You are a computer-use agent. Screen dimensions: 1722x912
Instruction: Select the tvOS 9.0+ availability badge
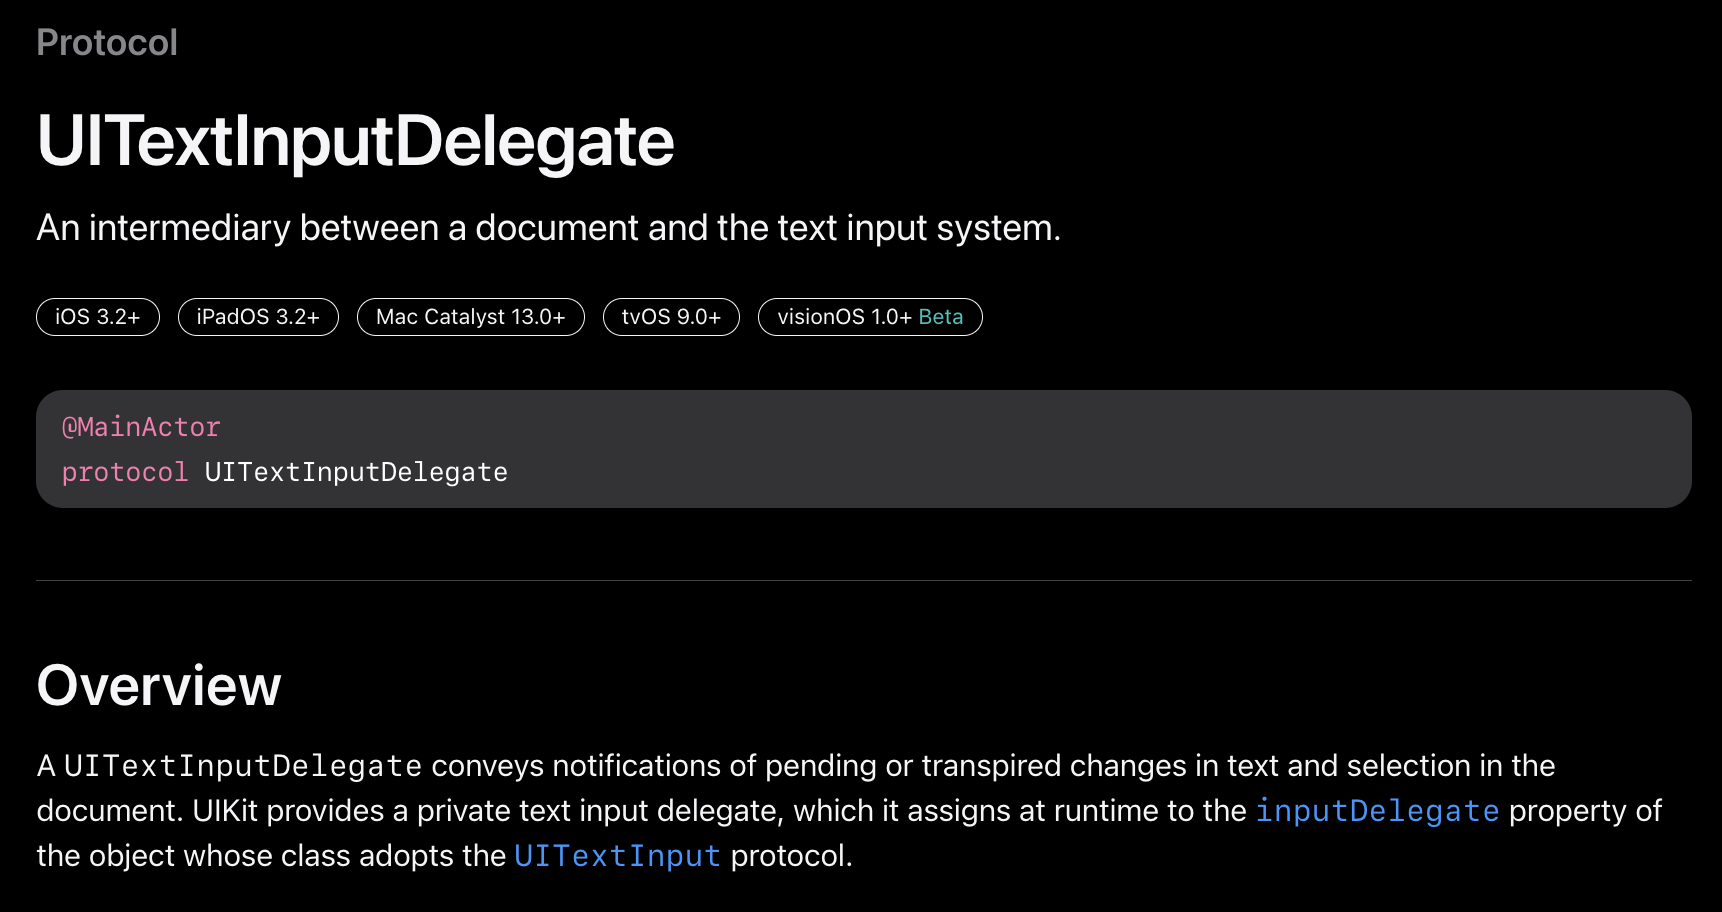click(x=671, y=317)
